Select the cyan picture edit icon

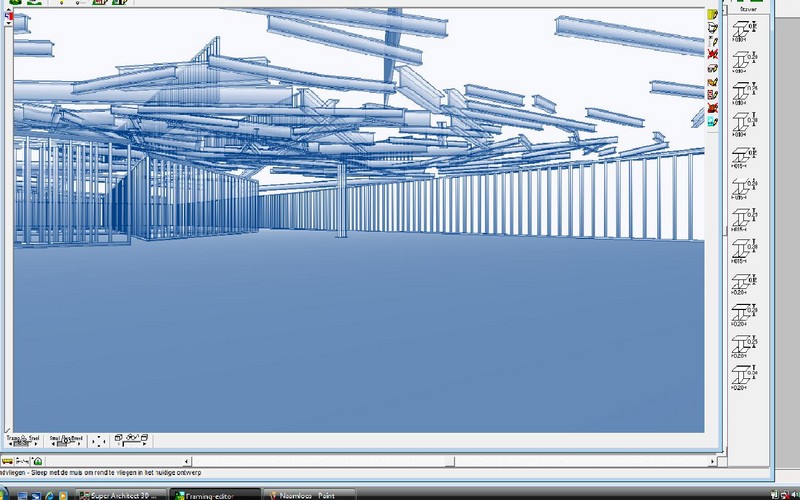point(713,121)
